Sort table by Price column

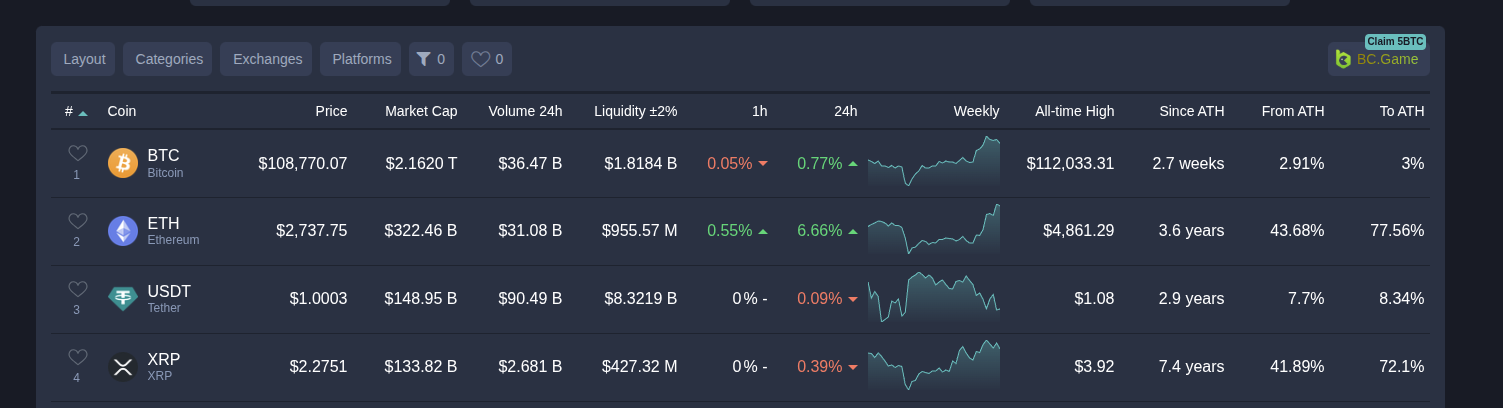[331, 111]
